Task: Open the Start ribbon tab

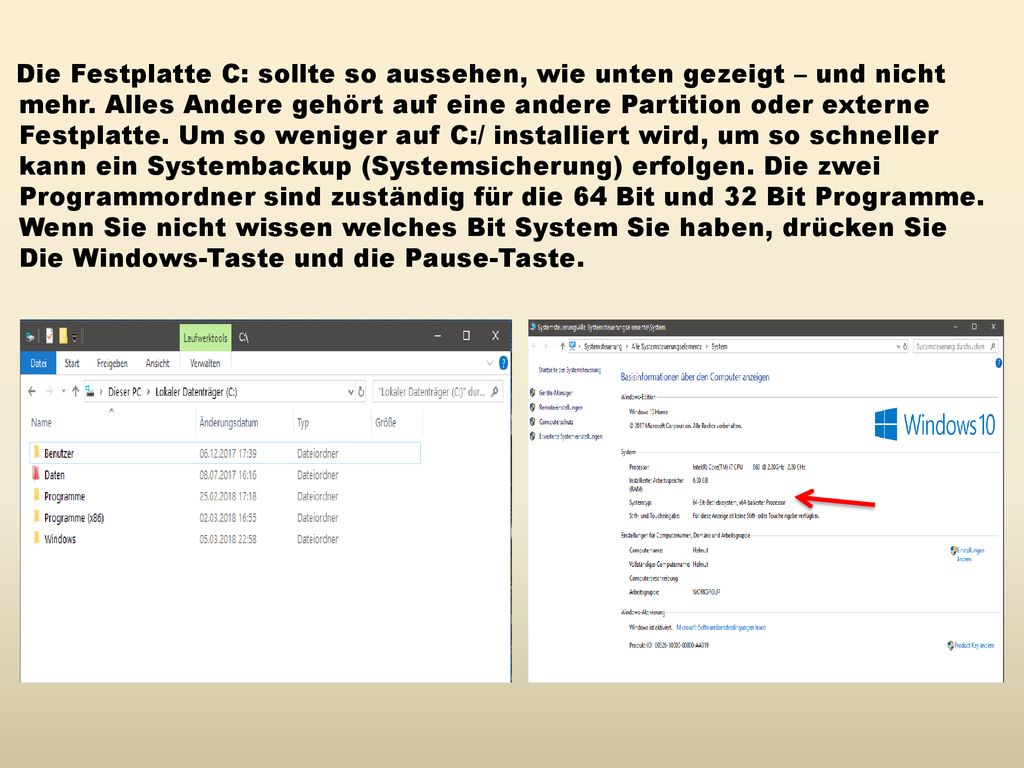Action: (x=72, y=363)
